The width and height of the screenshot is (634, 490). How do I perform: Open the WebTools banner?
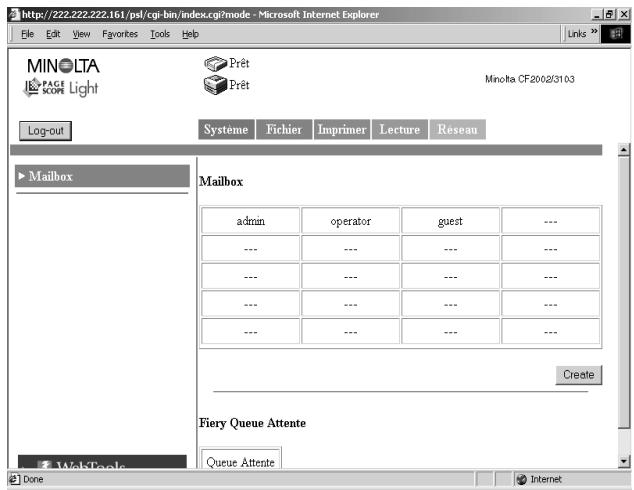102,462
